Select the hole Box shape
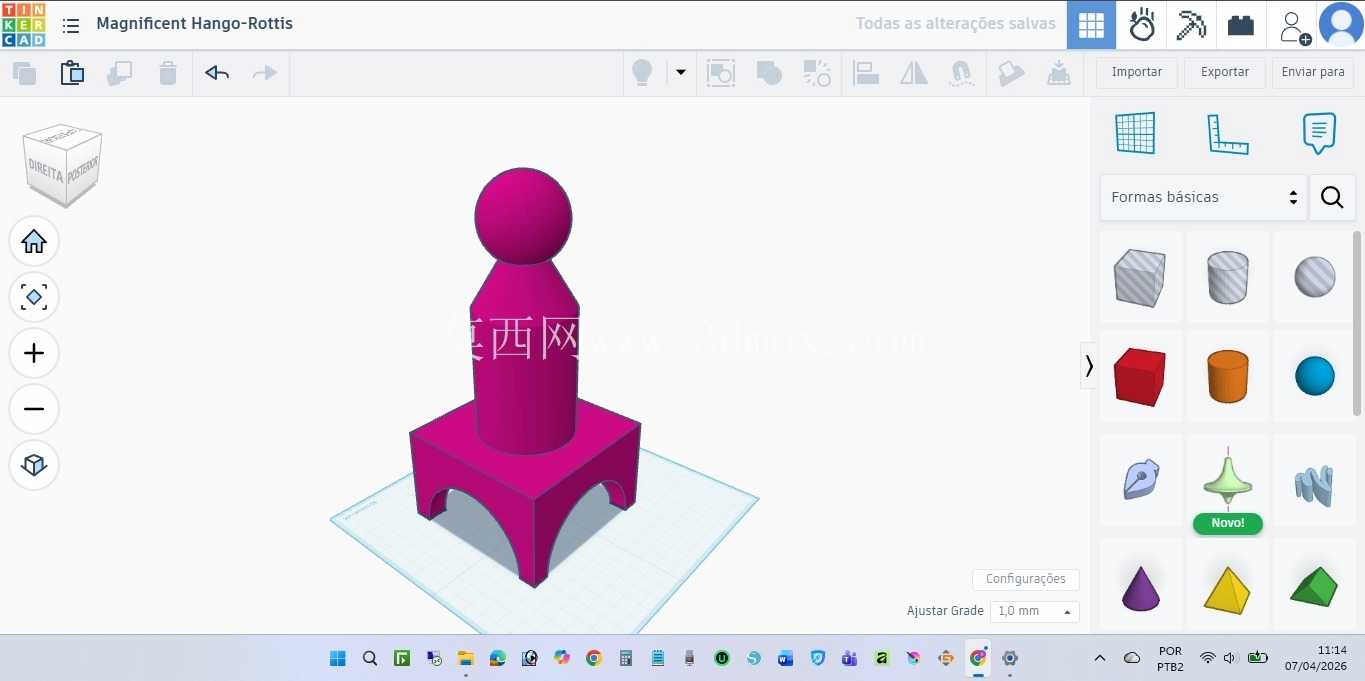The height and width of the screenshot is (681, 1365). (x=1140, y=277)
